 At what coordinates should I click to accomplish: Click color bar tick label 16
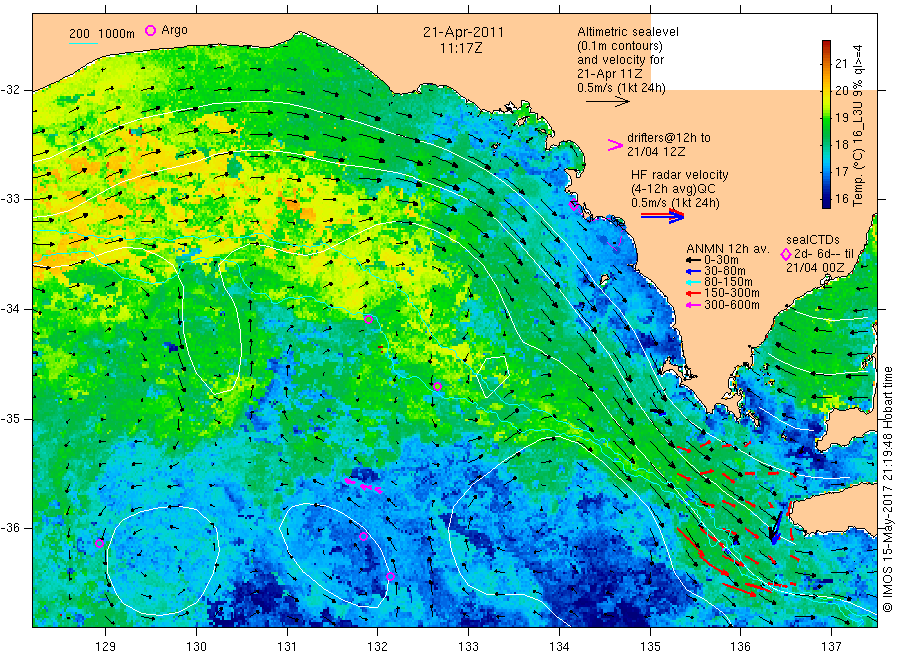pyautogui.click(x=841, y=199)
